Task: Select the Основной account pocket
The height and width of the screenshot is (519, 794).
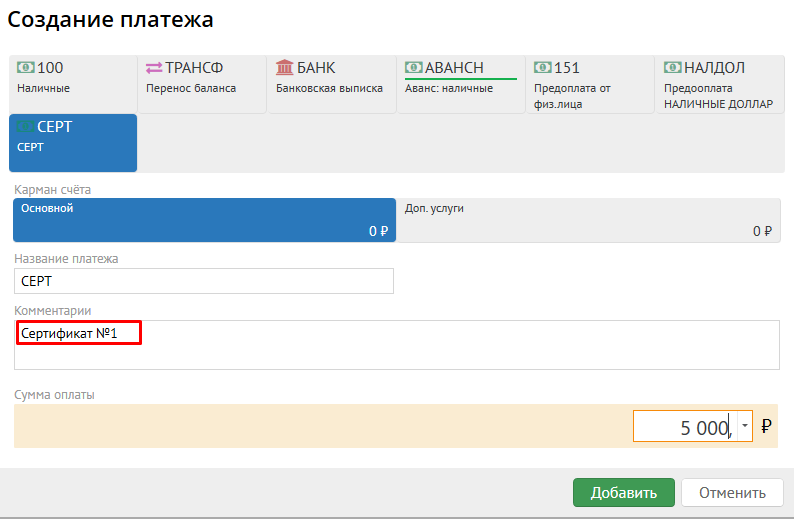Action: (205, 220)
